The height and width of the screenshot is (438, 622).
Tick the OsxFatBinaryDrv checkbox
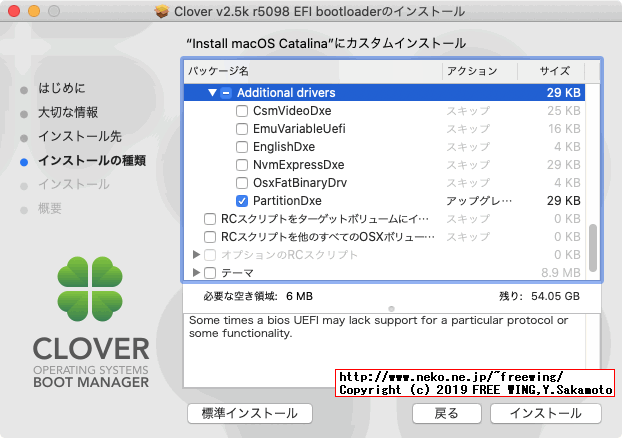click(x=242, y=183)
